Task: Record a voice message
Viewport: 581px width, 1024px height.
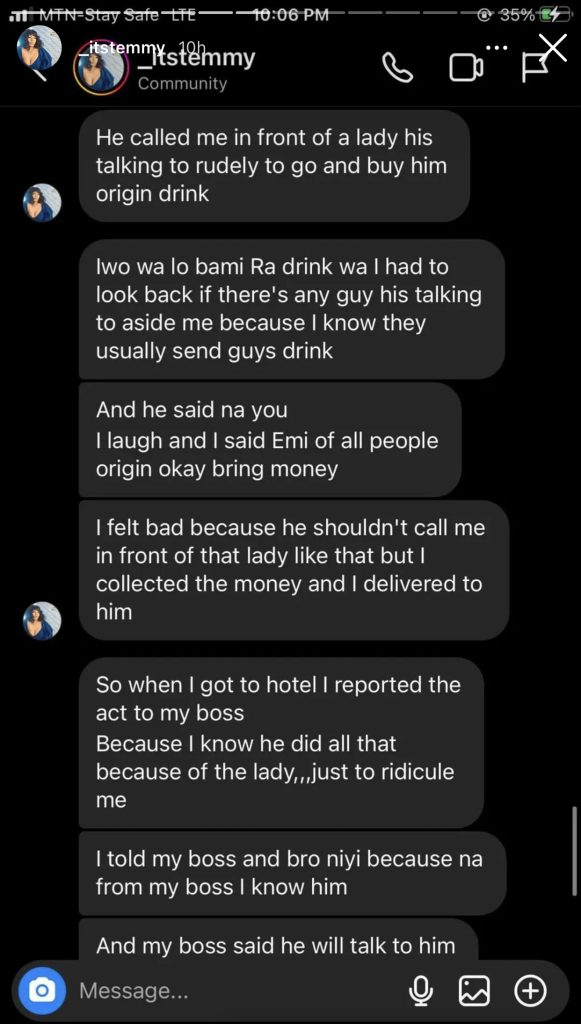Action: click(420, 990)
